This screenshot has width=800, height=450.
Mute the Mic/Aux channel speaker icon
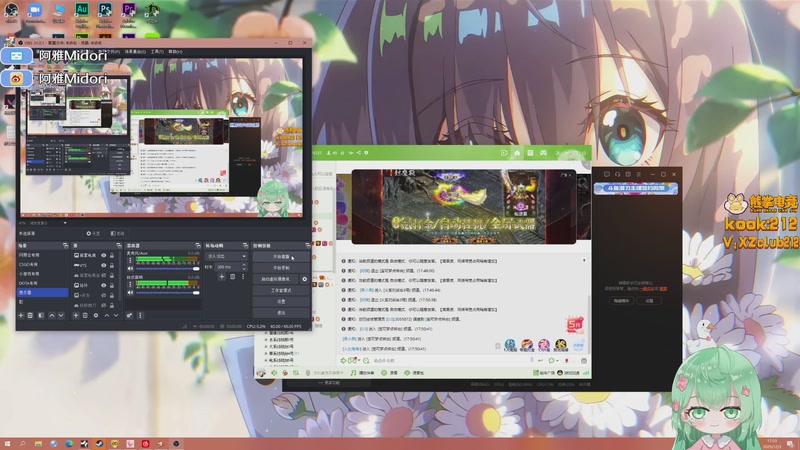(130, 268)
